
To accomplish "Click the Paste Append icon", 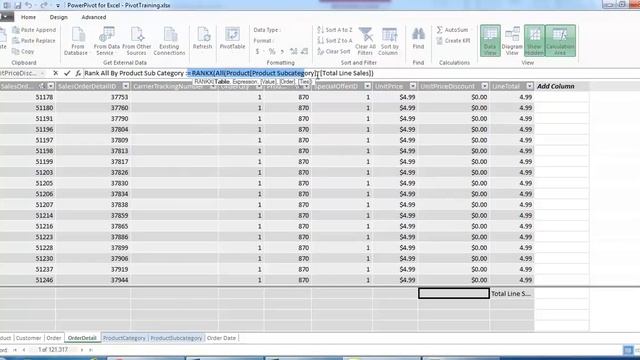I will coord(34,30).
